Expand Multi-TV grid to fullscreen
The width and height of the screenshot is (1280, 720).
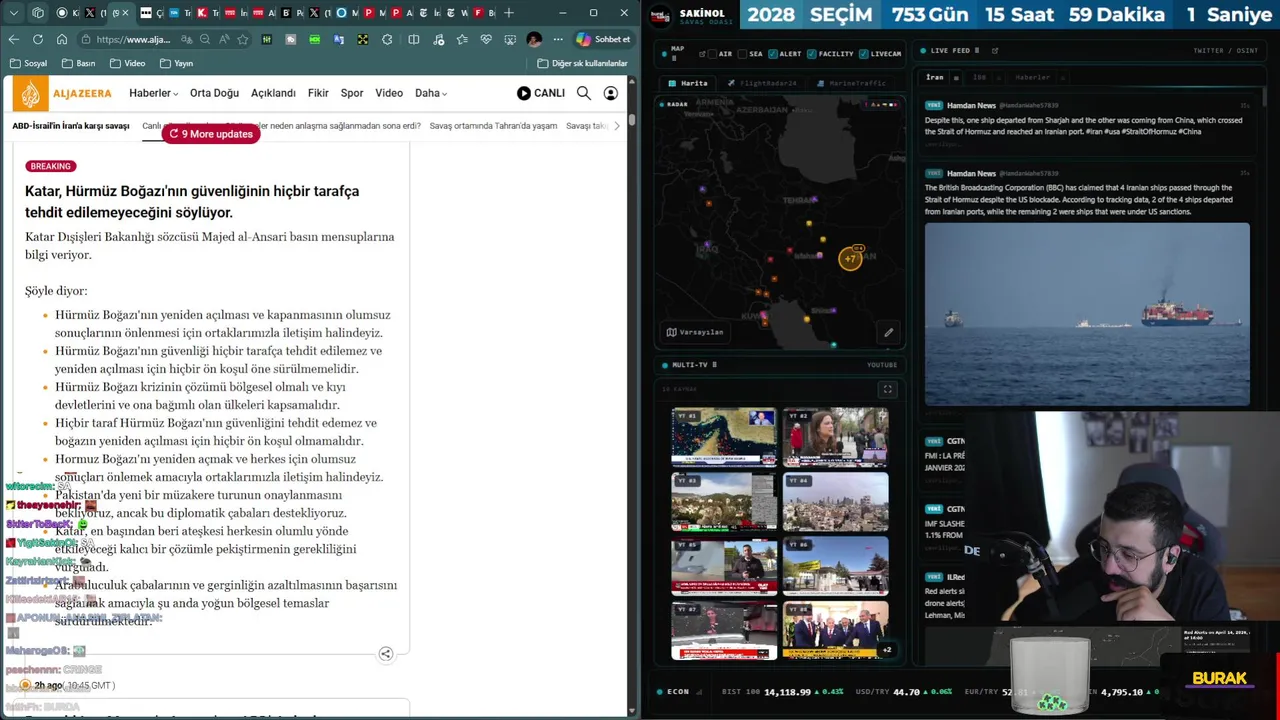click(x=887, y=389)
